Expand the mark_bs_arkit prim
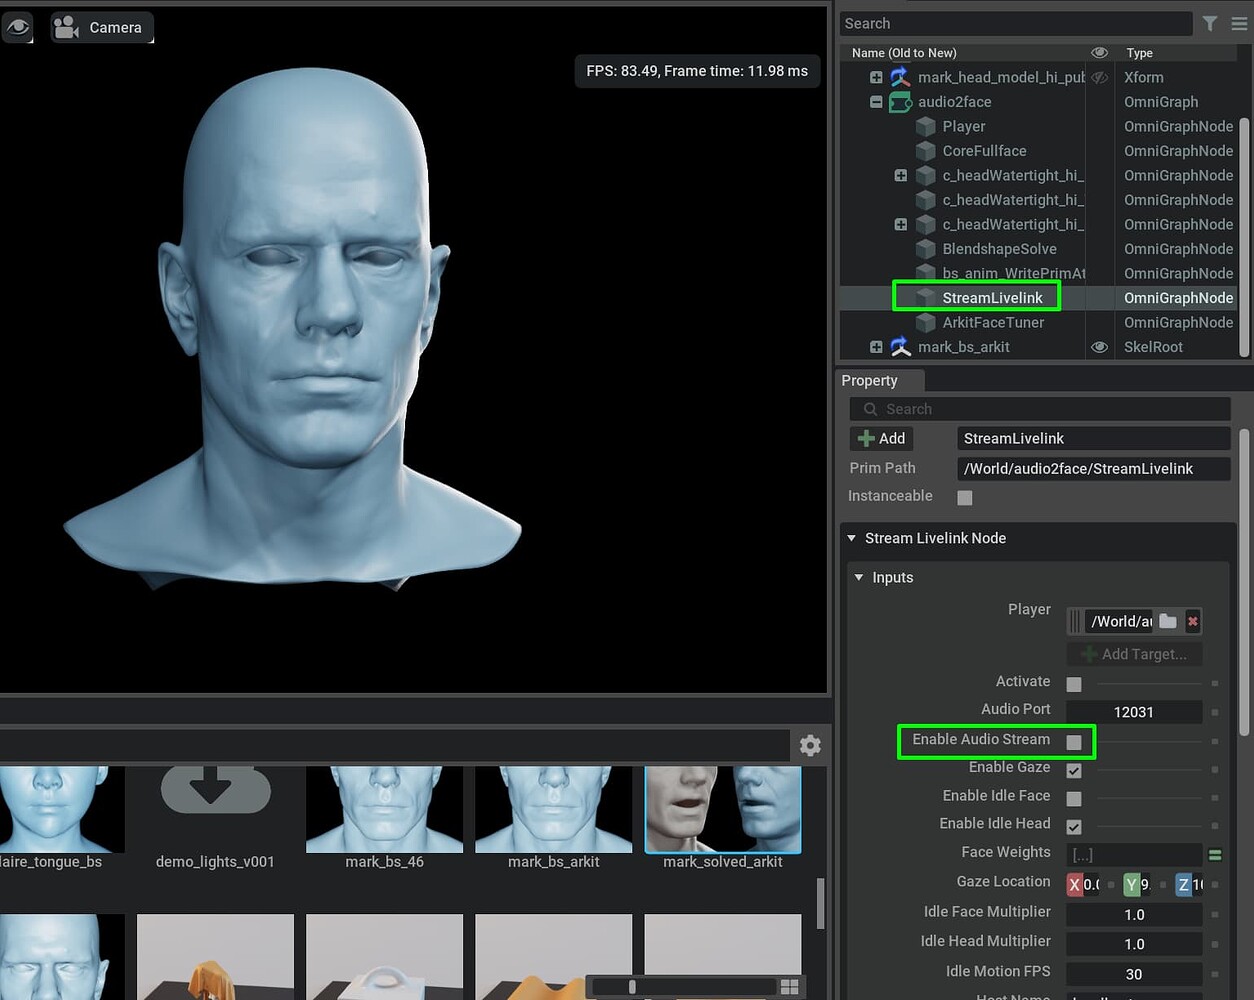This screenshot has width=1254, height=1000. click(876, 347)
